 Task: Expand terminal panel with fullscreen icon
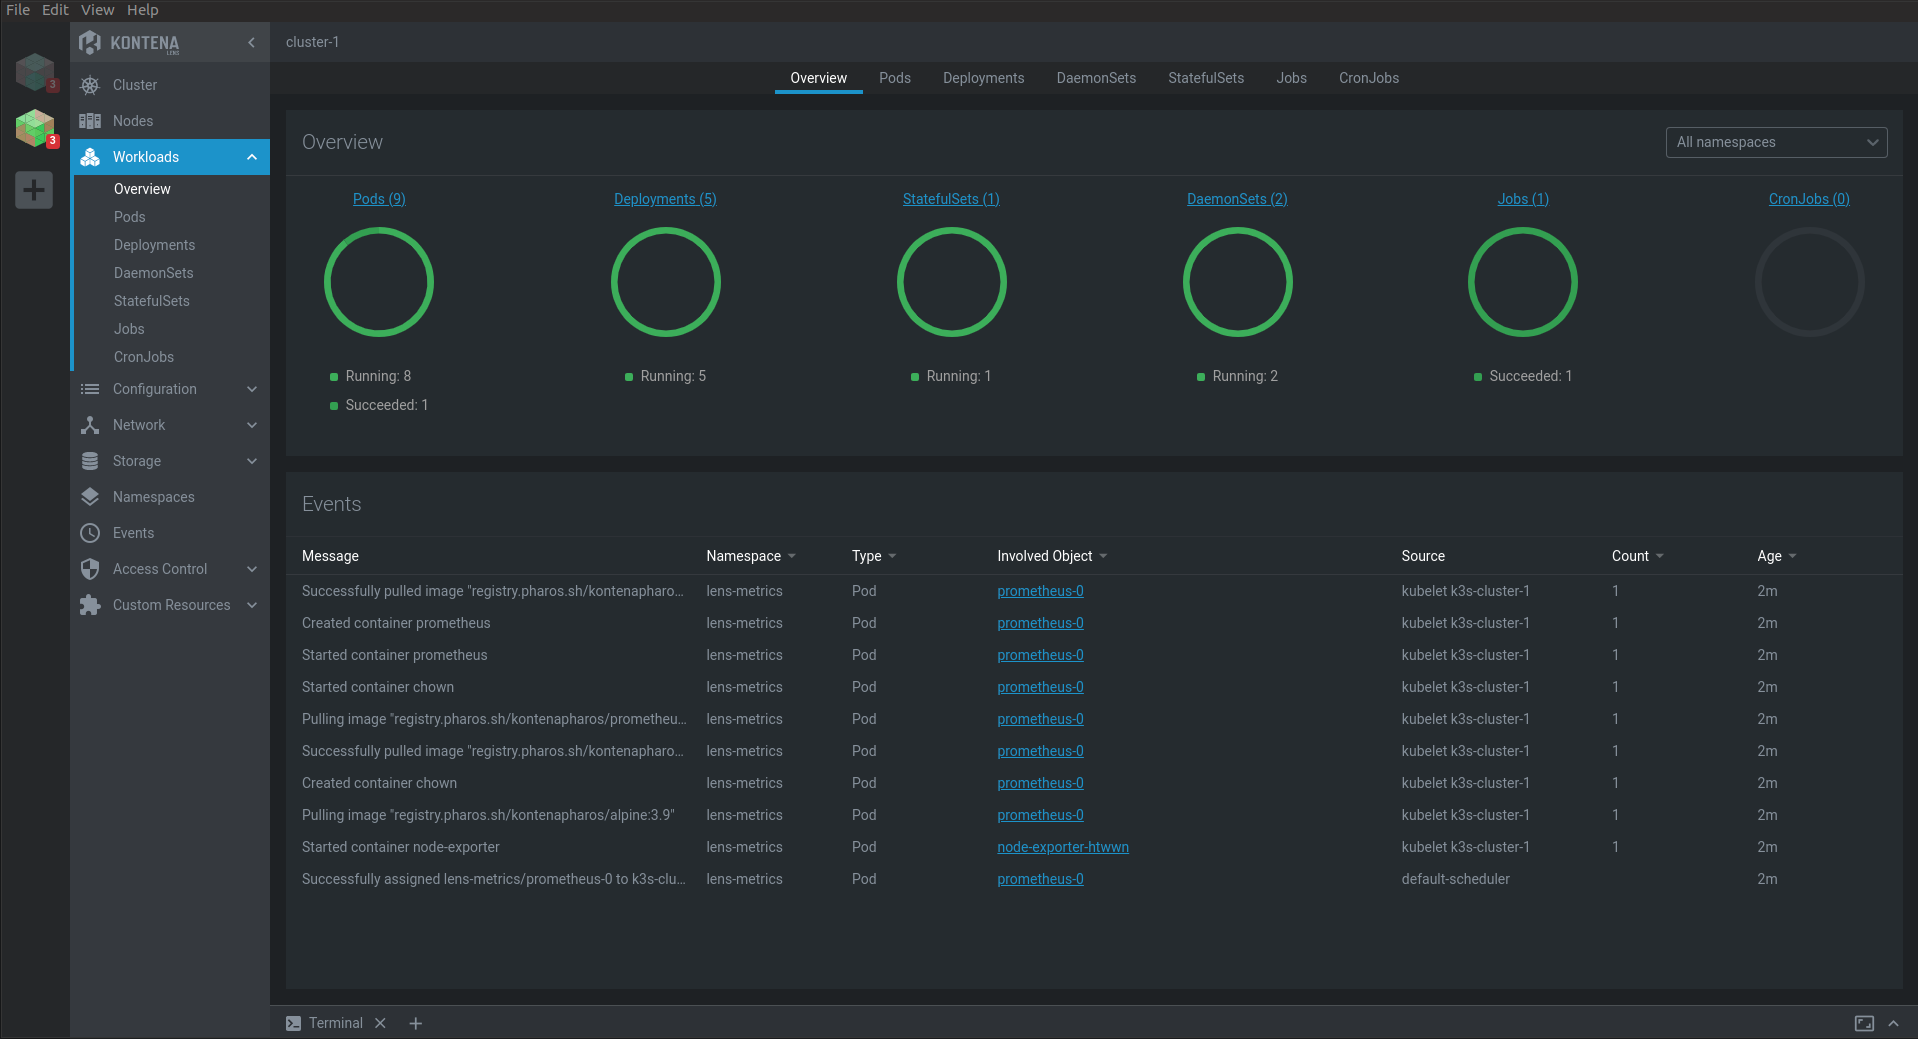tap(1865, 1023)
